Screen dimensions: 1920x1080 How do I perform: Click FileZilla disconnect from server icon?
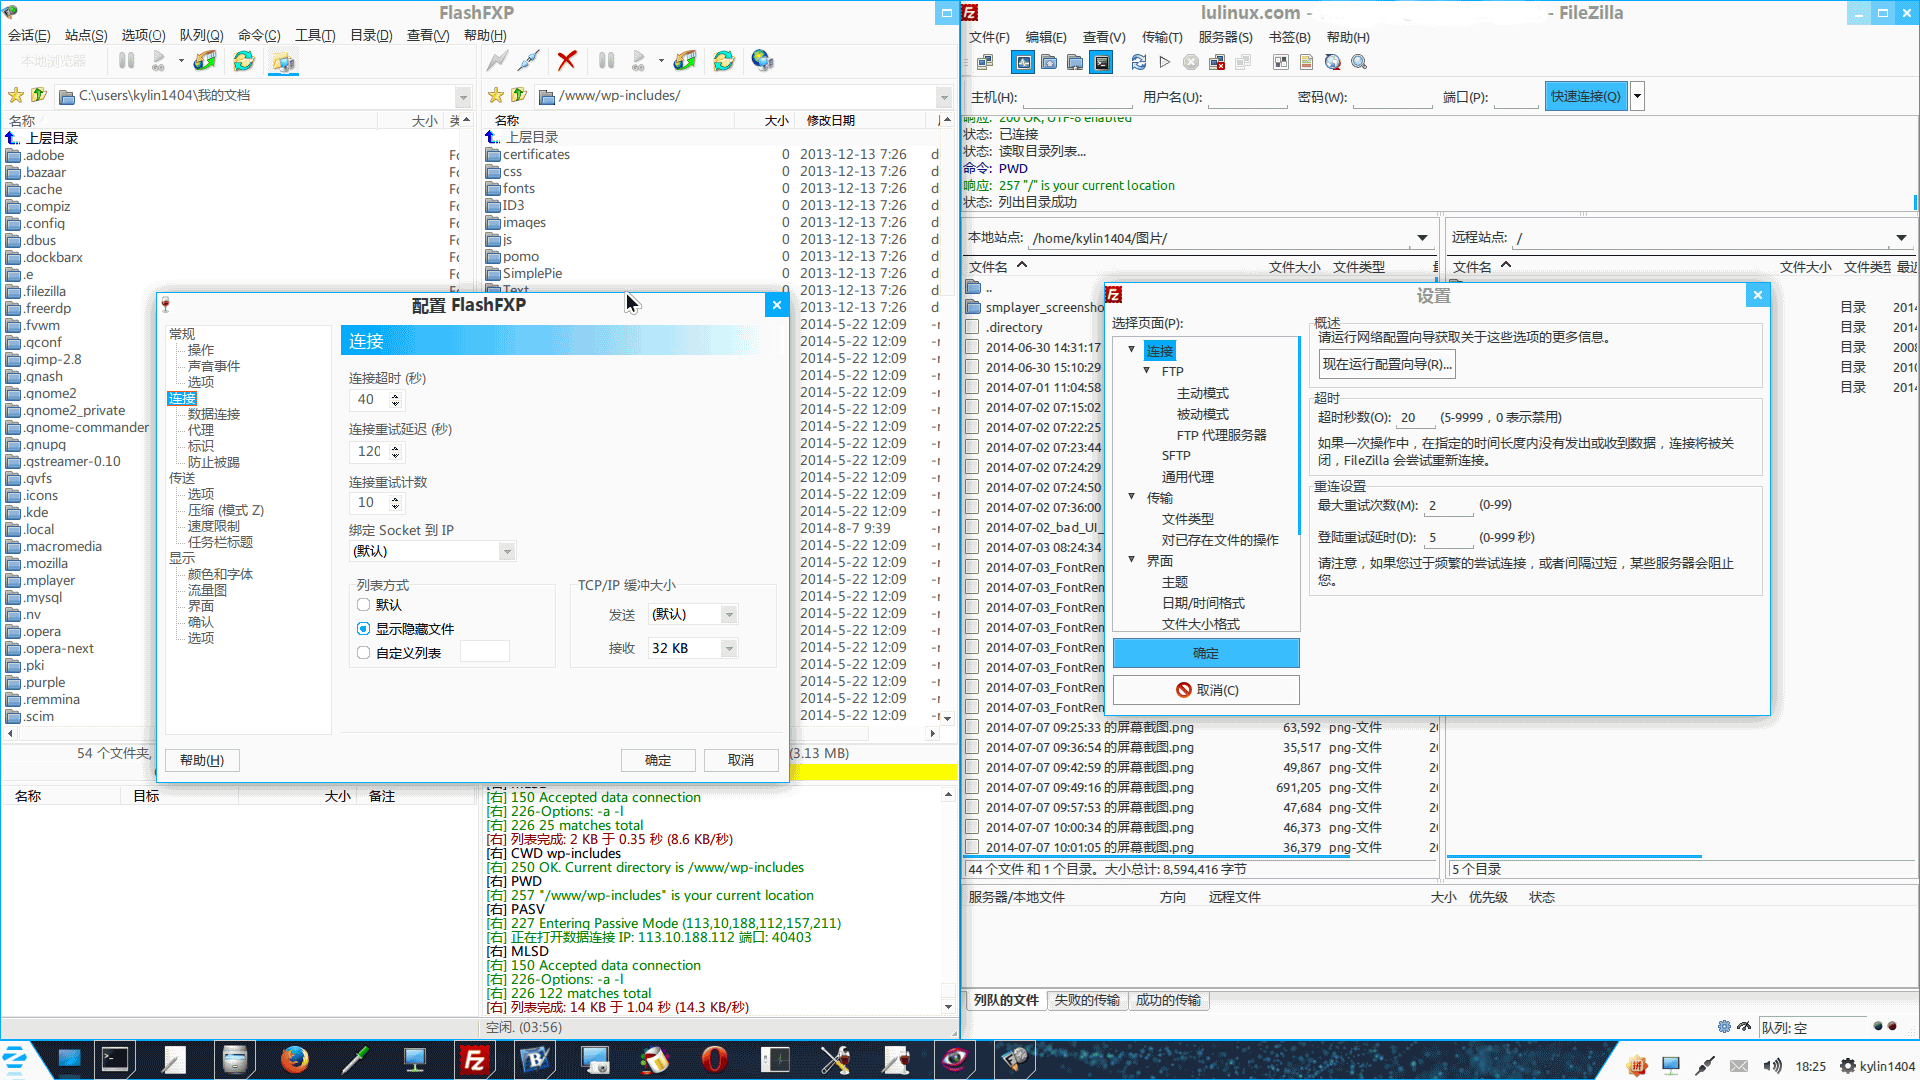[x=1217, y=62]
